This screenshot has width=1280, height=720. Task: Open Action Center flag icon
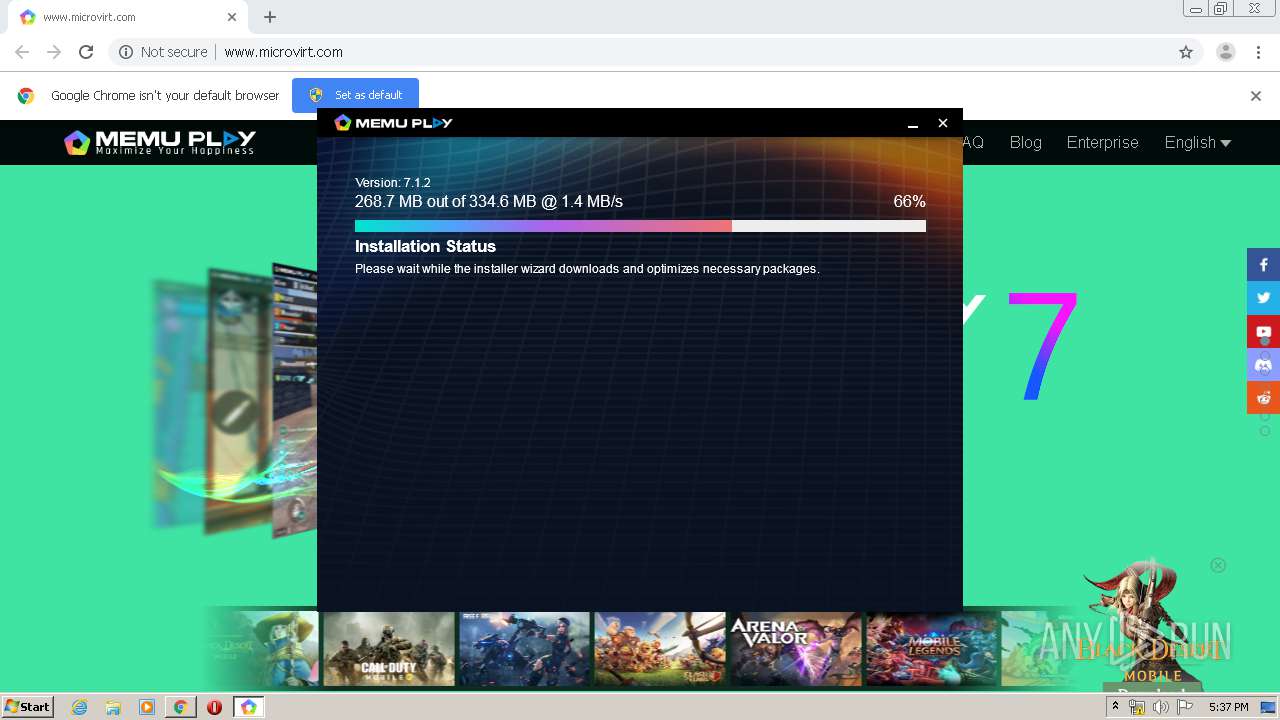pyautogui.click(x=1185, y=707)
